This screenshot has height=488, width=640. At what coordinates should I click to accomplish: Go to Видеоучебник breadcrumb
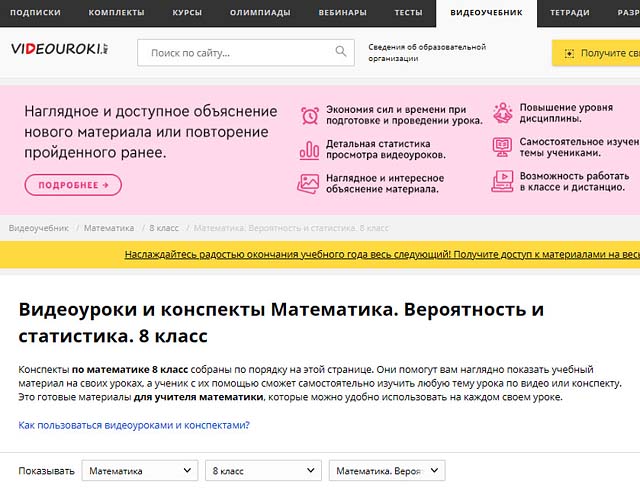coord(39,228)
